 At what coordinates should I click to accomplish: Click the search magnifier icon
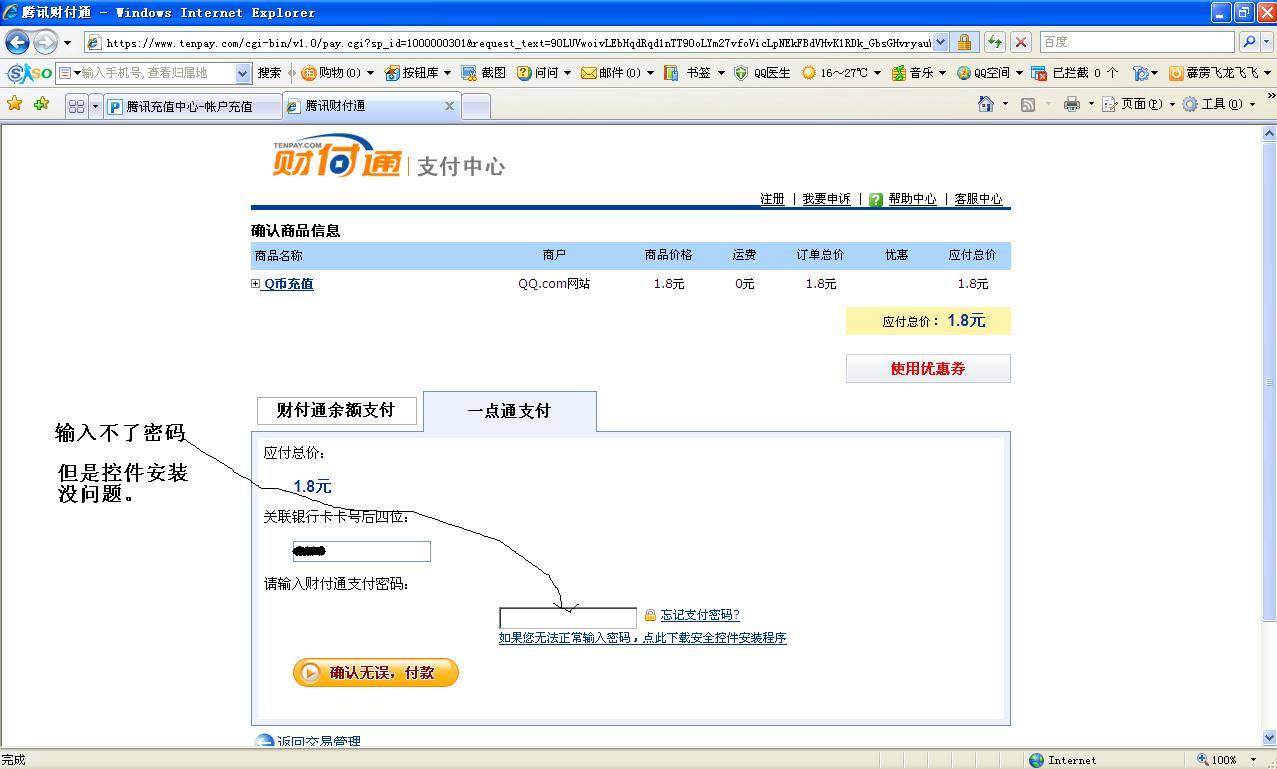pos(1248,42)
